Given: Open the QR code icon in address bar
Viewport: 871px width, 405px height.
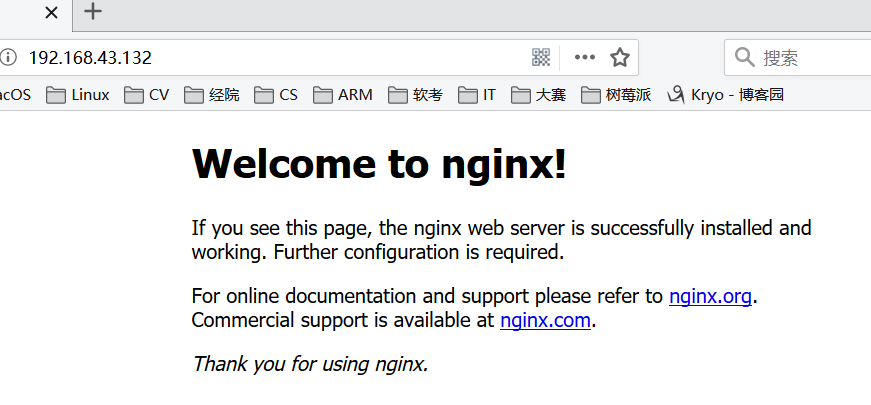Looking at the screenshot, I should pyautogui.click(x=540, y=57).
